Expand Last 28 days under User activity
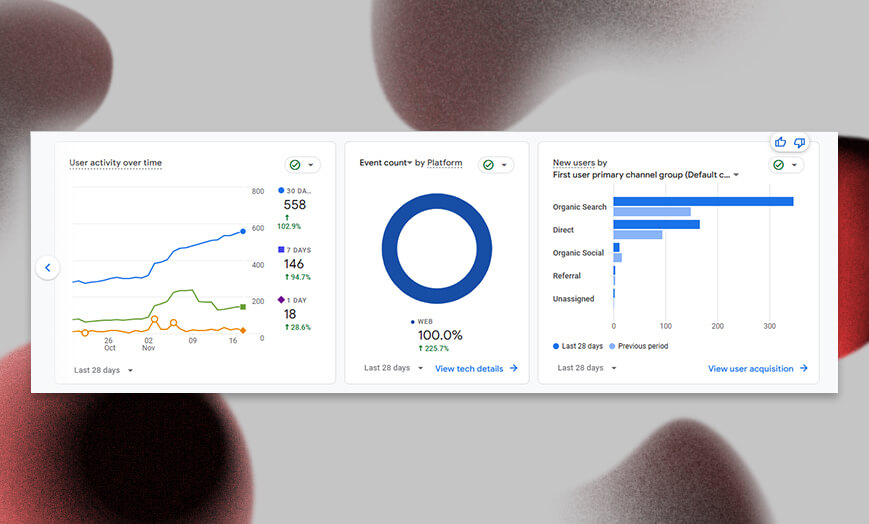The height and width of the screenshot is (524, 869). pos(103,370)
